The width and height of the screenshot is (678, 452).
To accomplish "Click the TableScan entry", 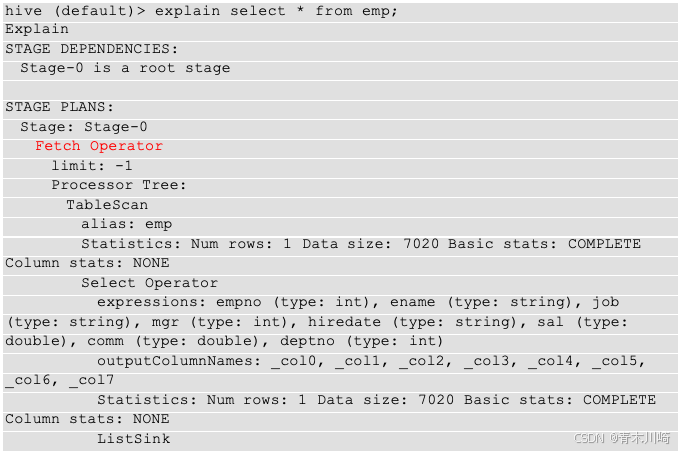I will (107, 205).
